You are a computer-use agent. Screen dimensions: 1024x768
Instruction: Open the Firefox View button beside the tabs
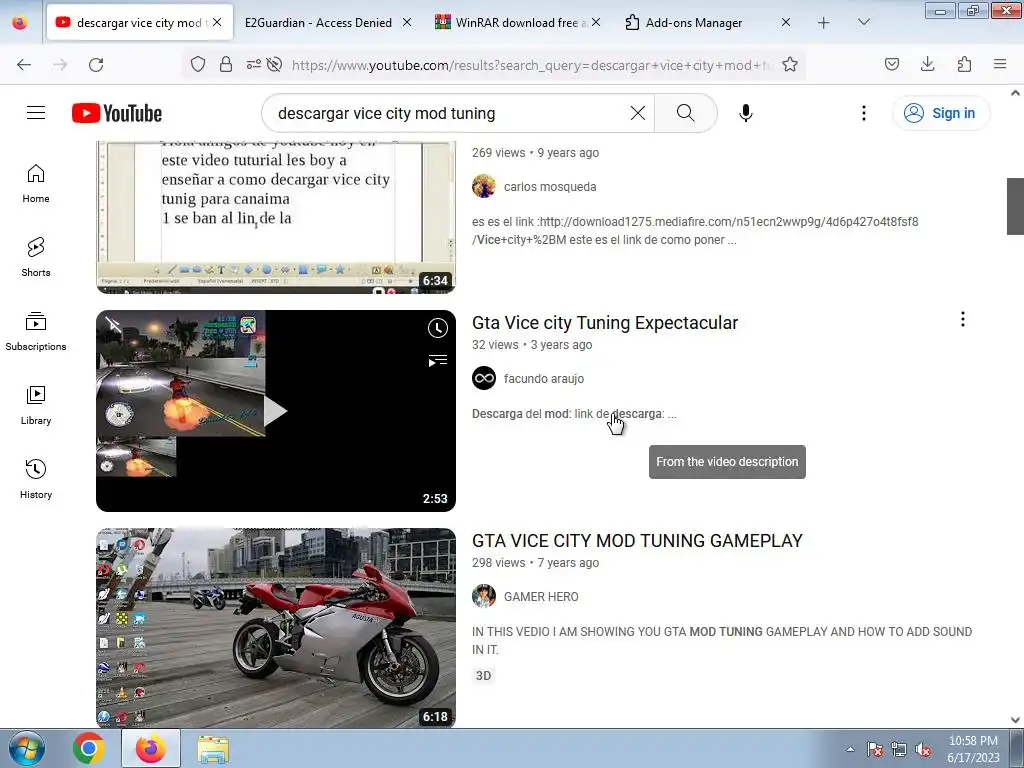pyautogui.click(x=20, y=22)
